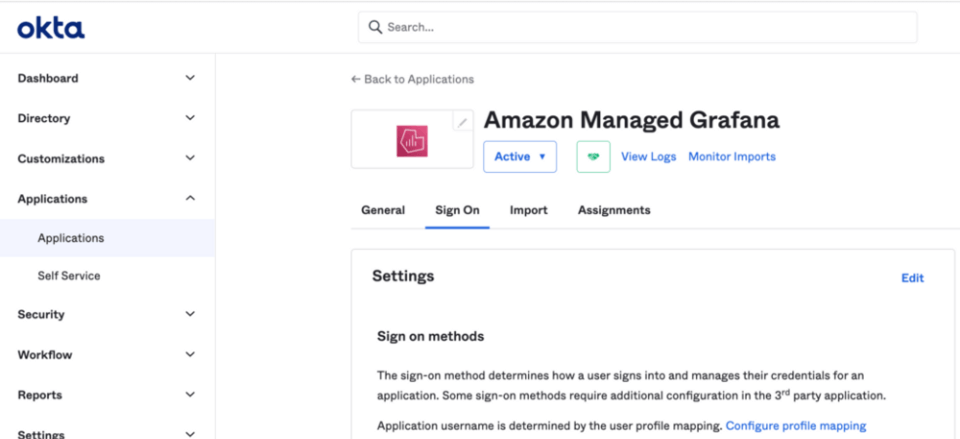This screenshot has height=439, width=960.
Task: Expand the Dashboard menu chevron
Action: click(x=190, y=78)
